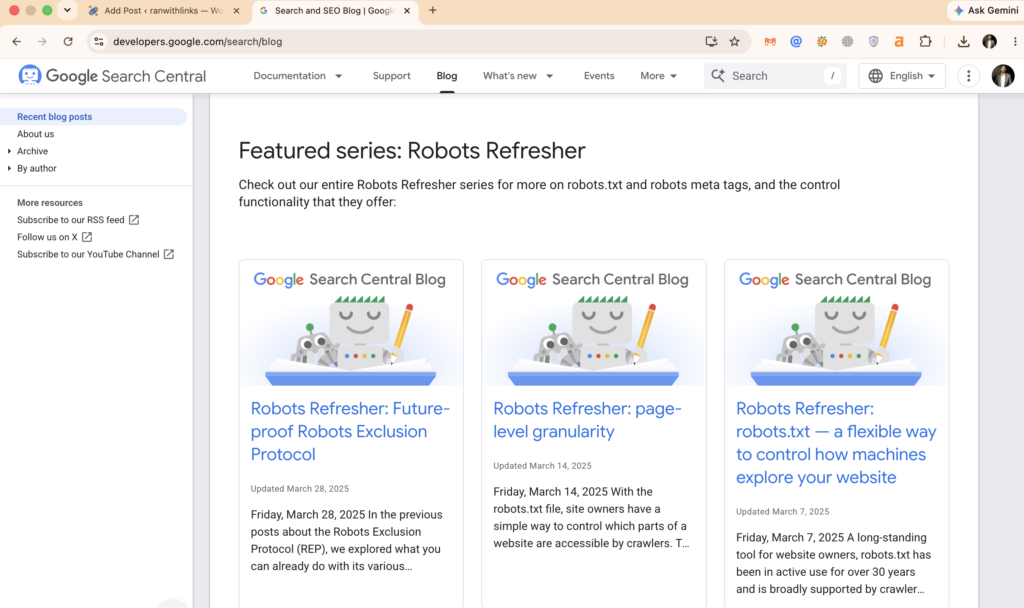
Task: Open the Extensions puzzle-piece icon
Action: tap(925, 41)
